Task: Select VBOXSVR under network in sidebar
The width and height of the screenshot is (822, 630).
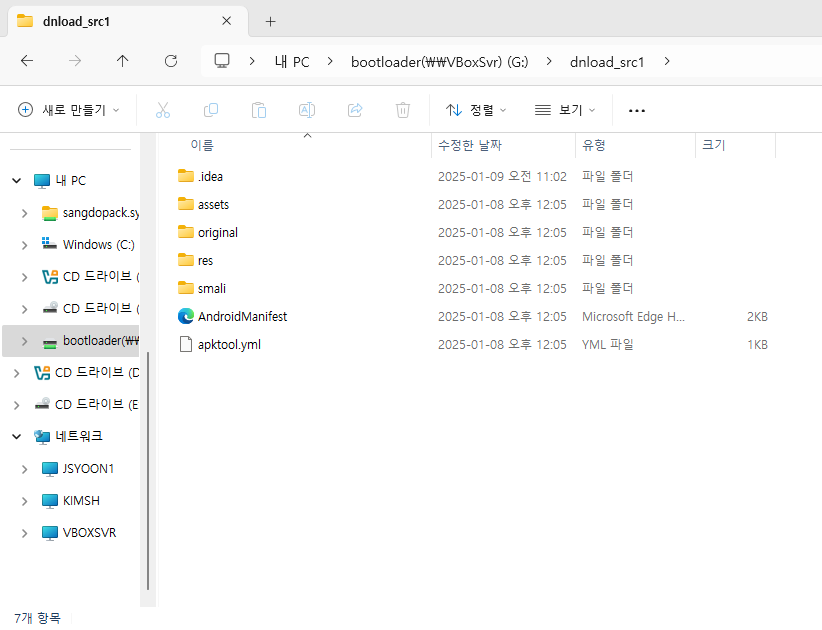Action: tap(89, 533)
